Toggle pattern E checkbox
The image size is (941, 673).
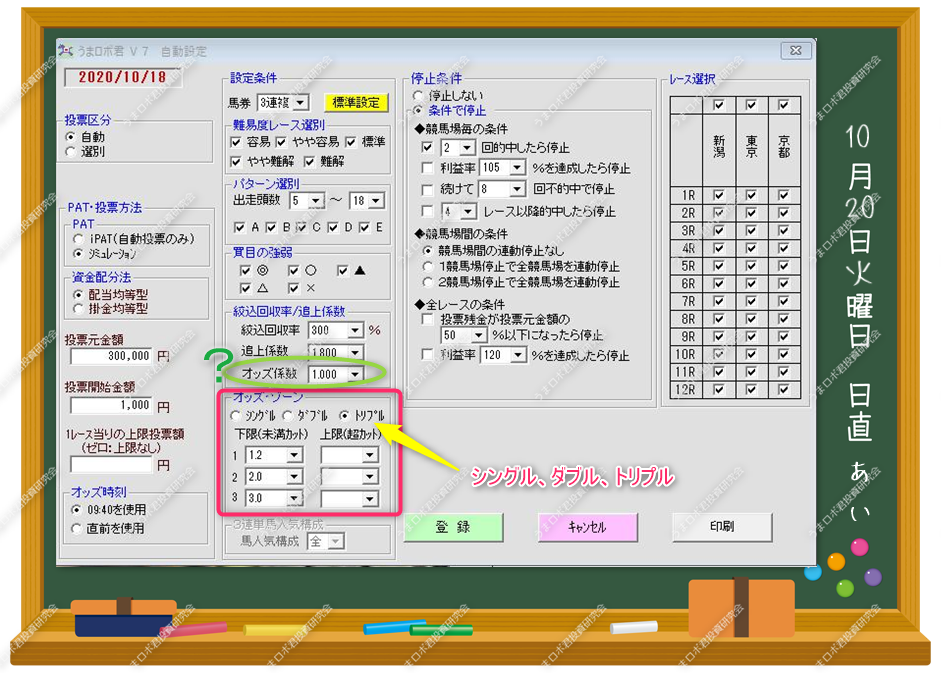(364, 228)
